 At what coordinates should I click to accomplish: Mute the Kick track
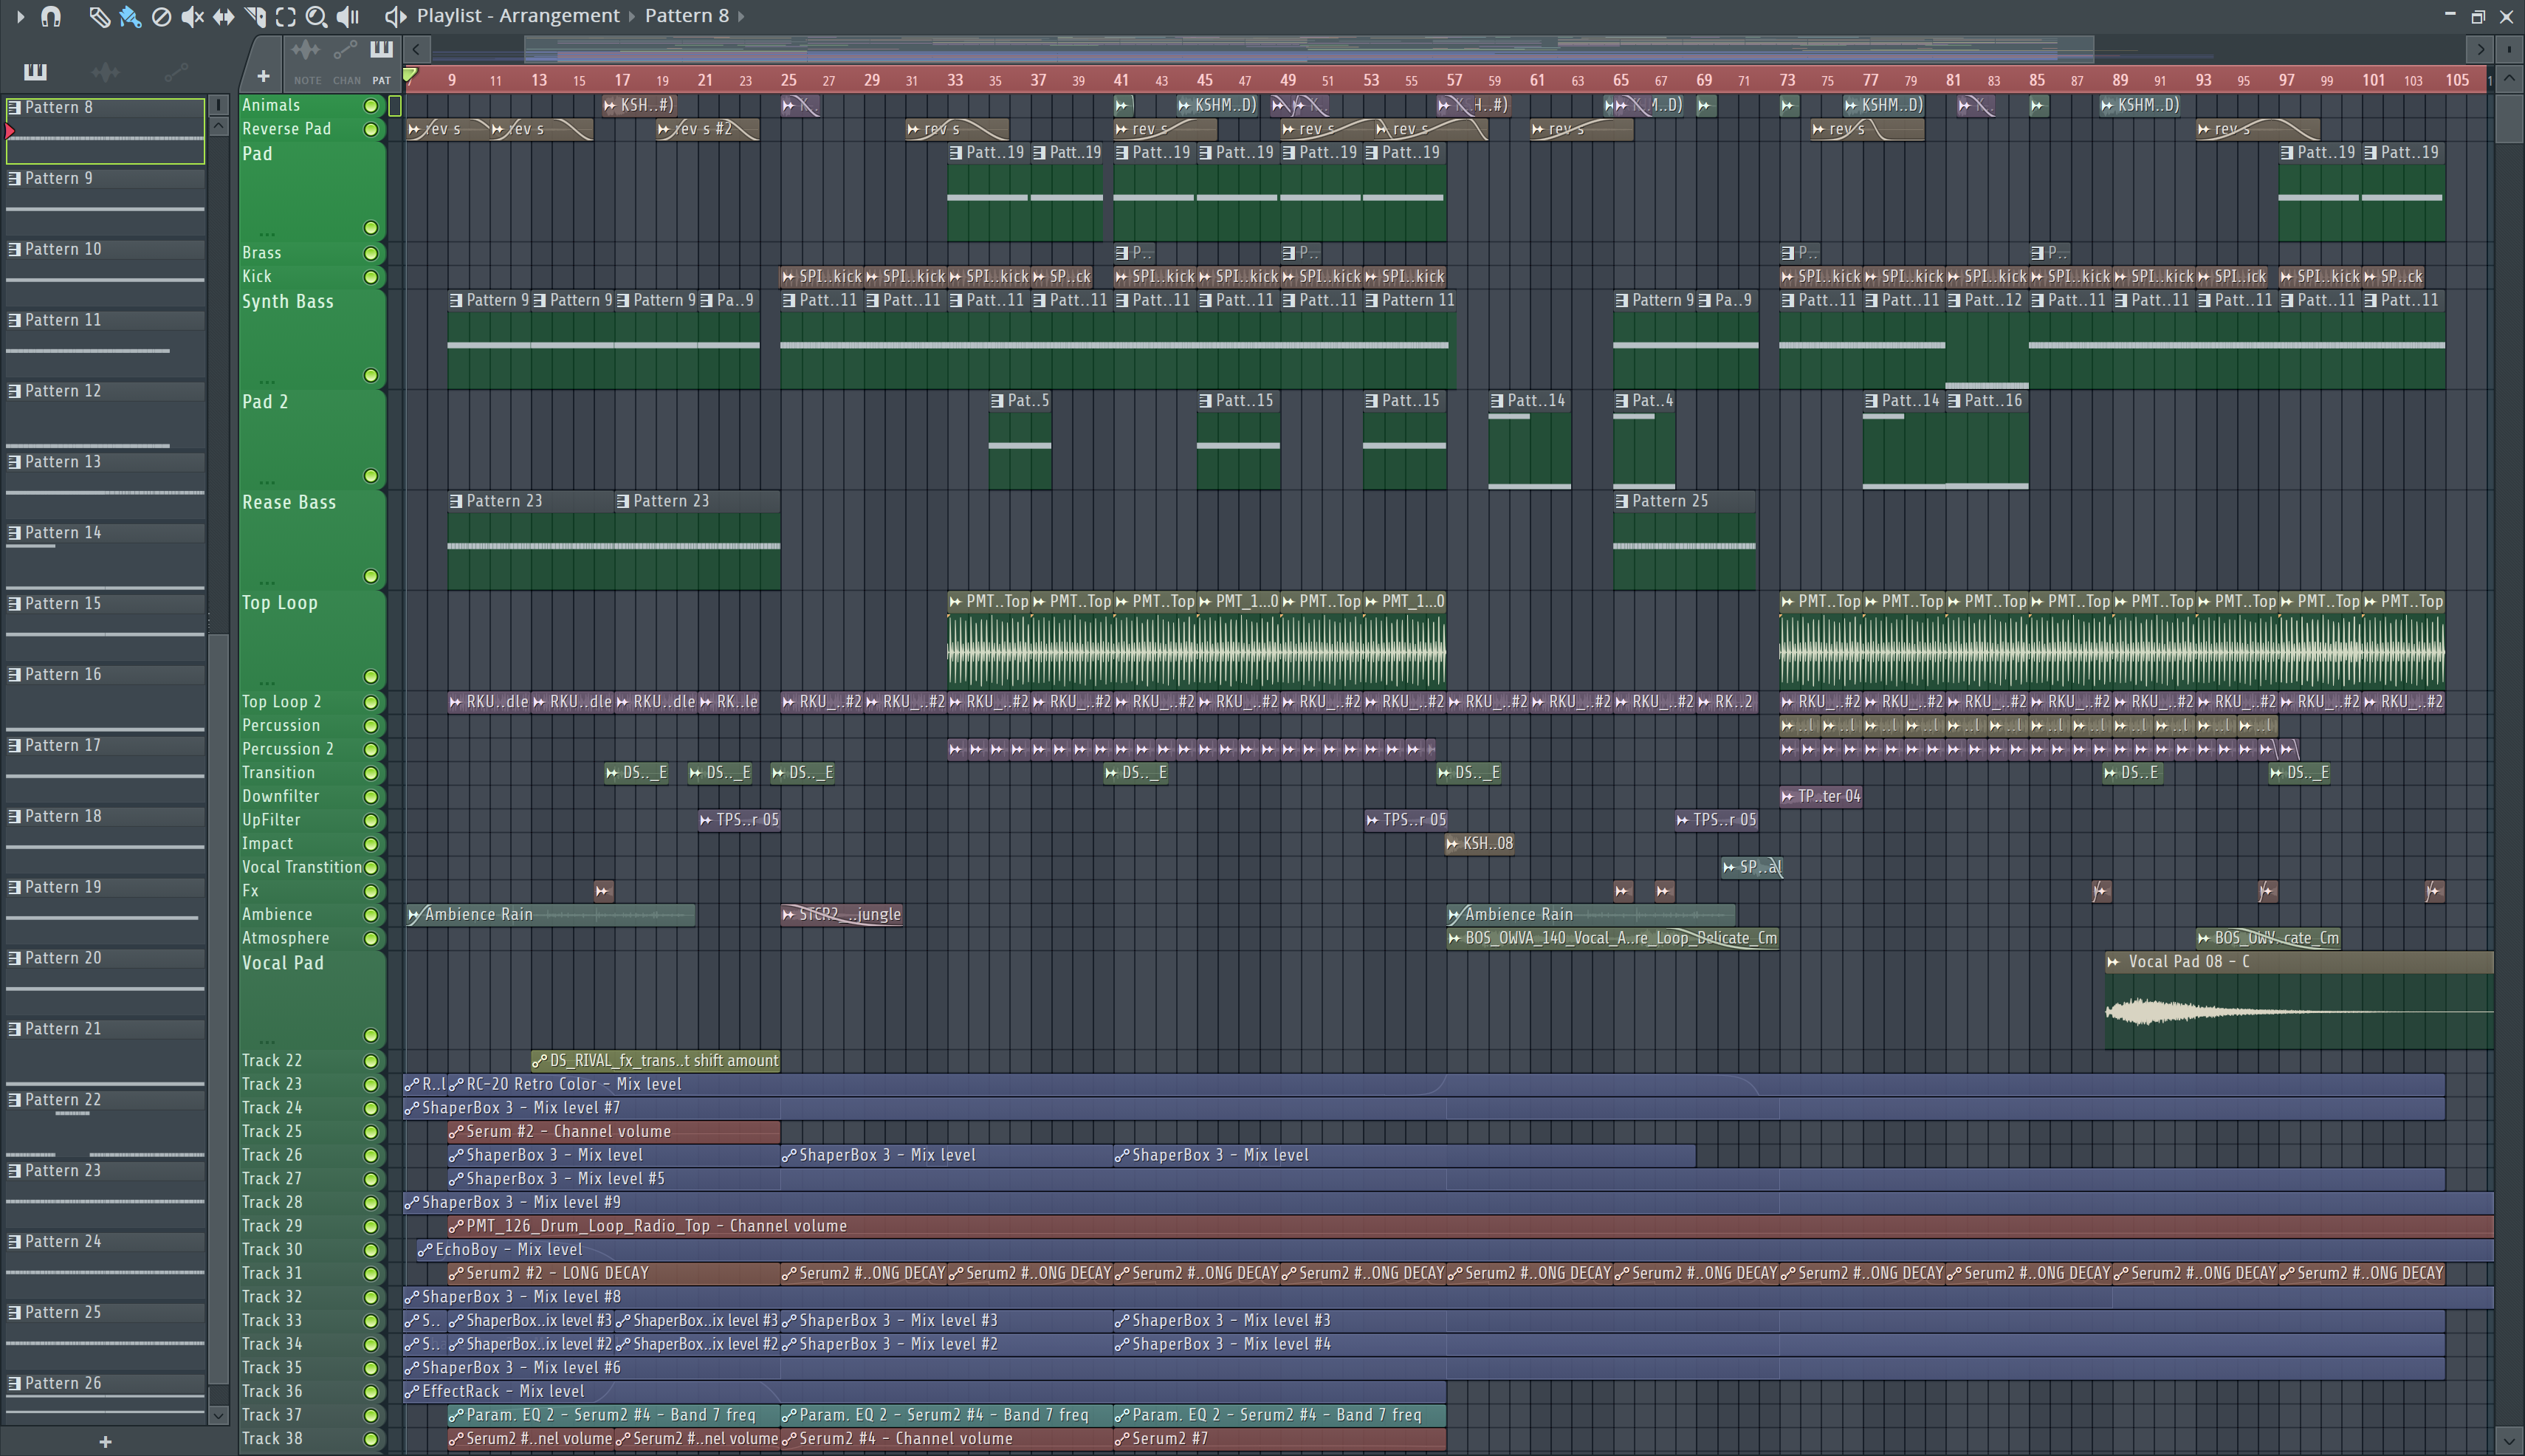(x=371, y=277)
